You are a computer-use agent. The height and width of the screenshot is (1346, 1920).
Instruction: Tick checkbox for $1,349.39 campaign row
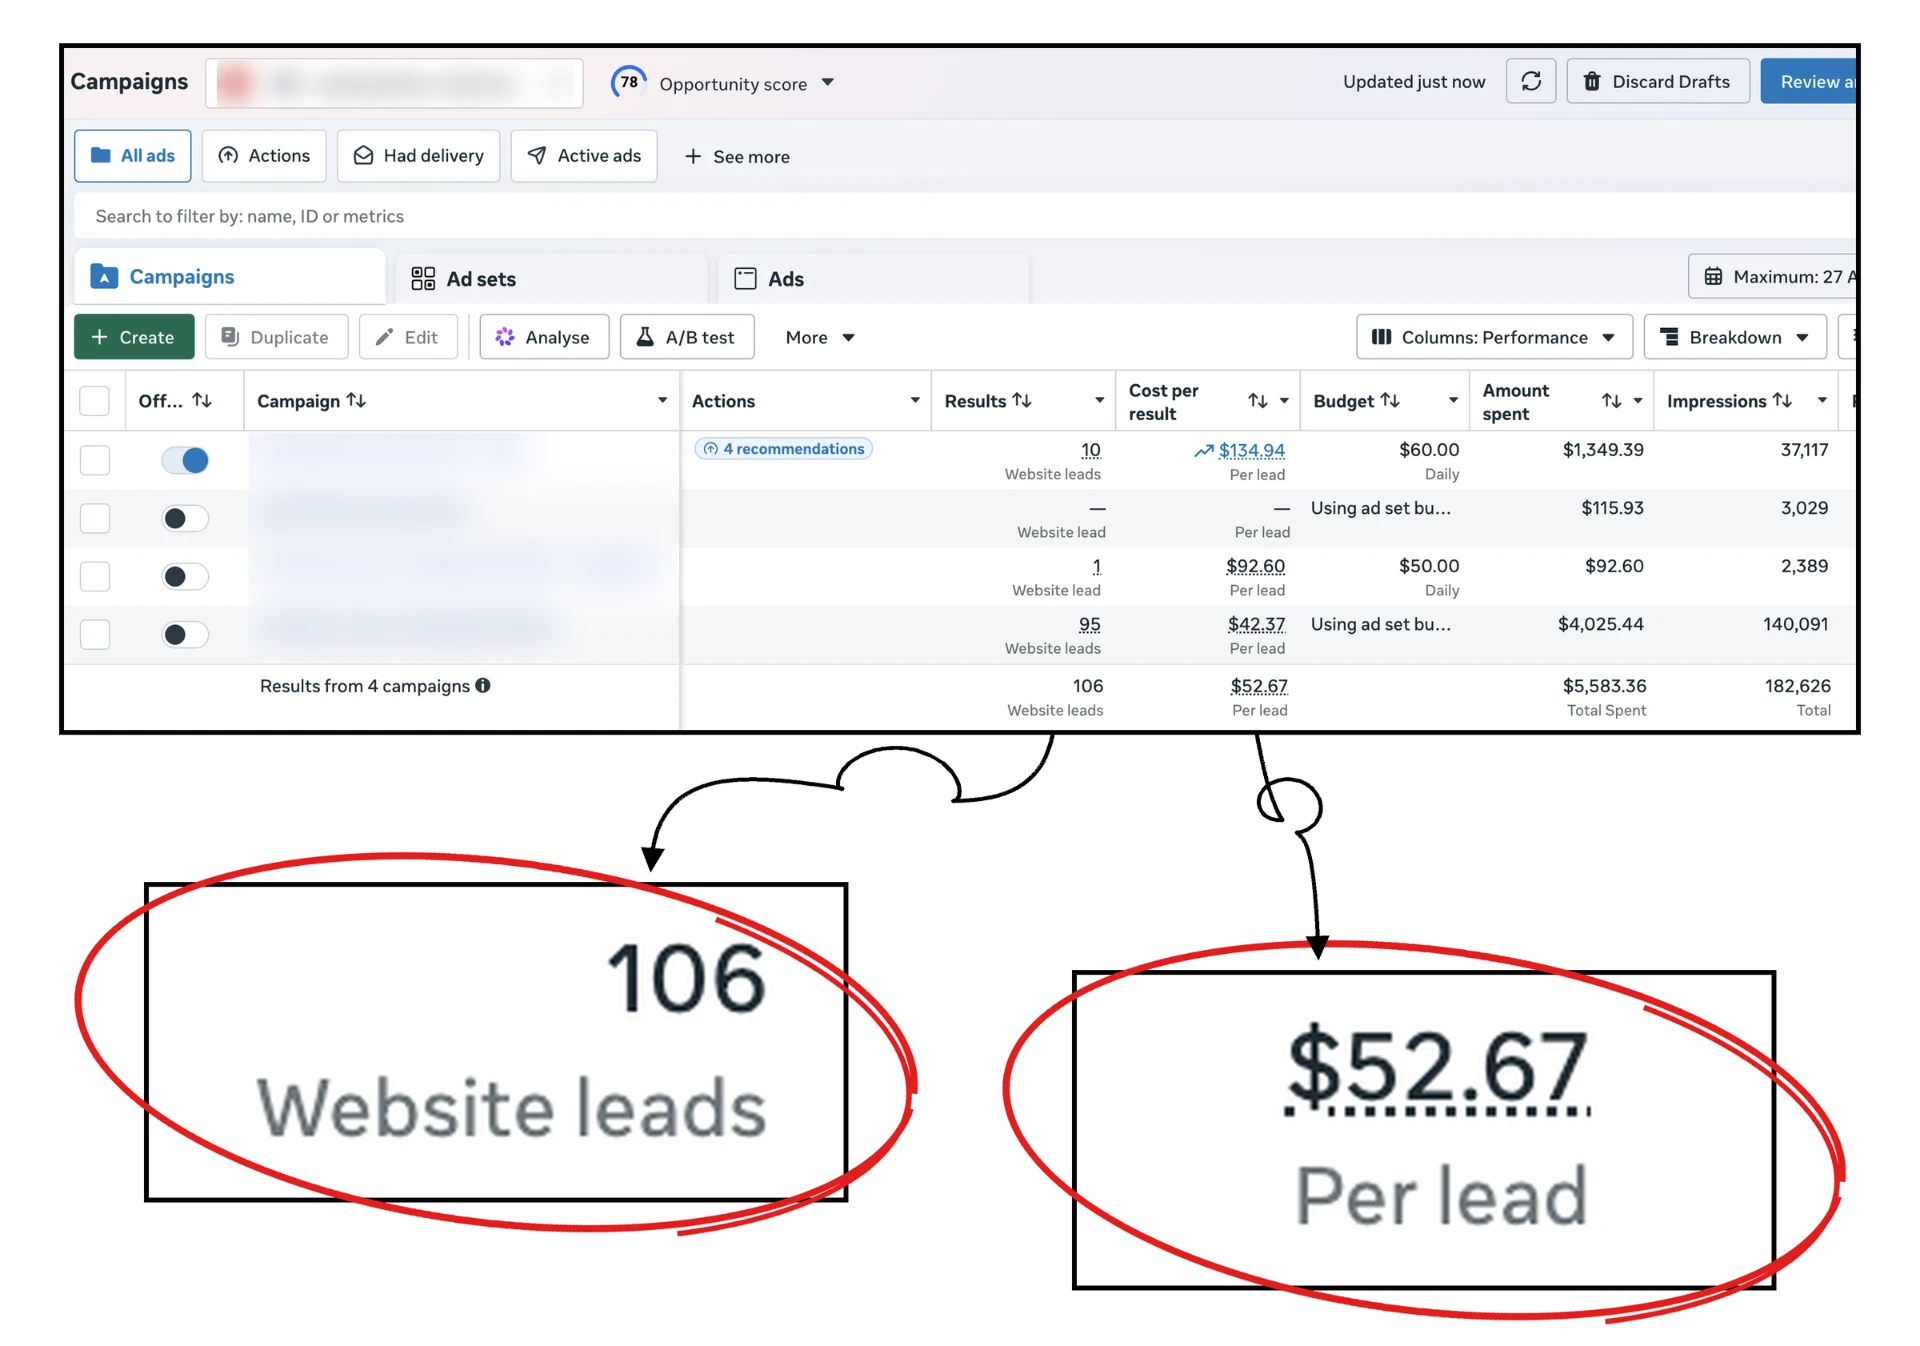tap(95, 460)
